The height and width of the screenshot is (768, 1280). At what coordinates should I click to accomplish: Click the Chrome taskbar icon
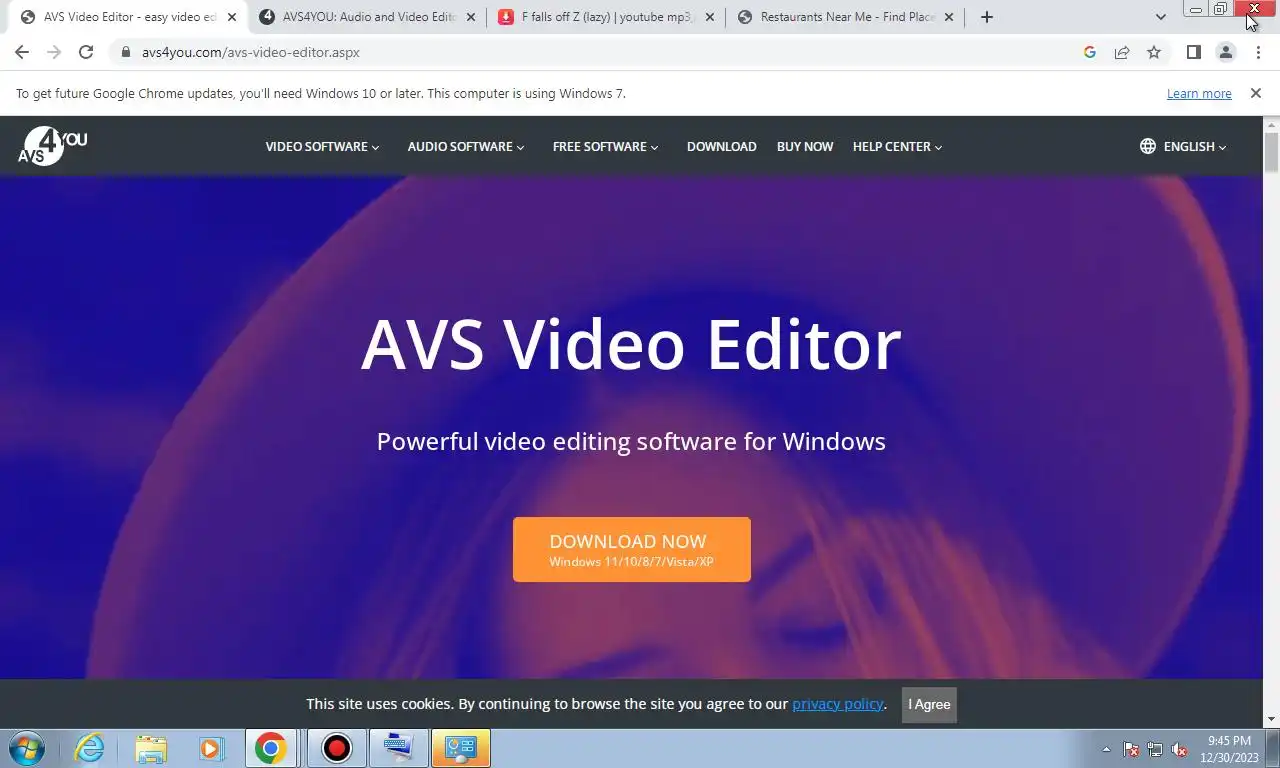point(271,748)
